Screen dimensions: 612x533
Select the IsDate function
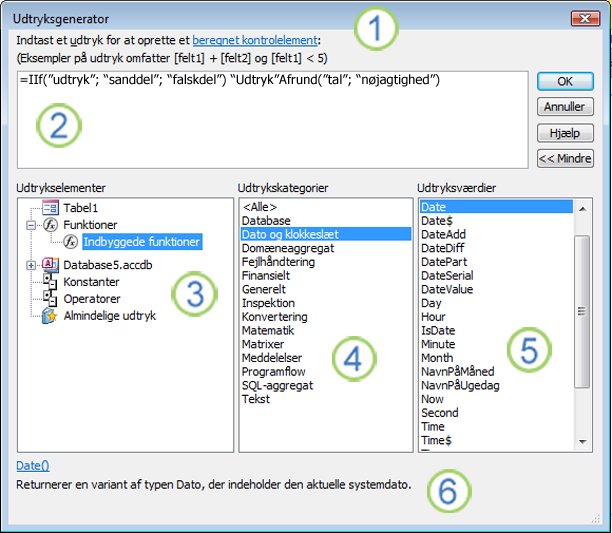click(496, 330)
